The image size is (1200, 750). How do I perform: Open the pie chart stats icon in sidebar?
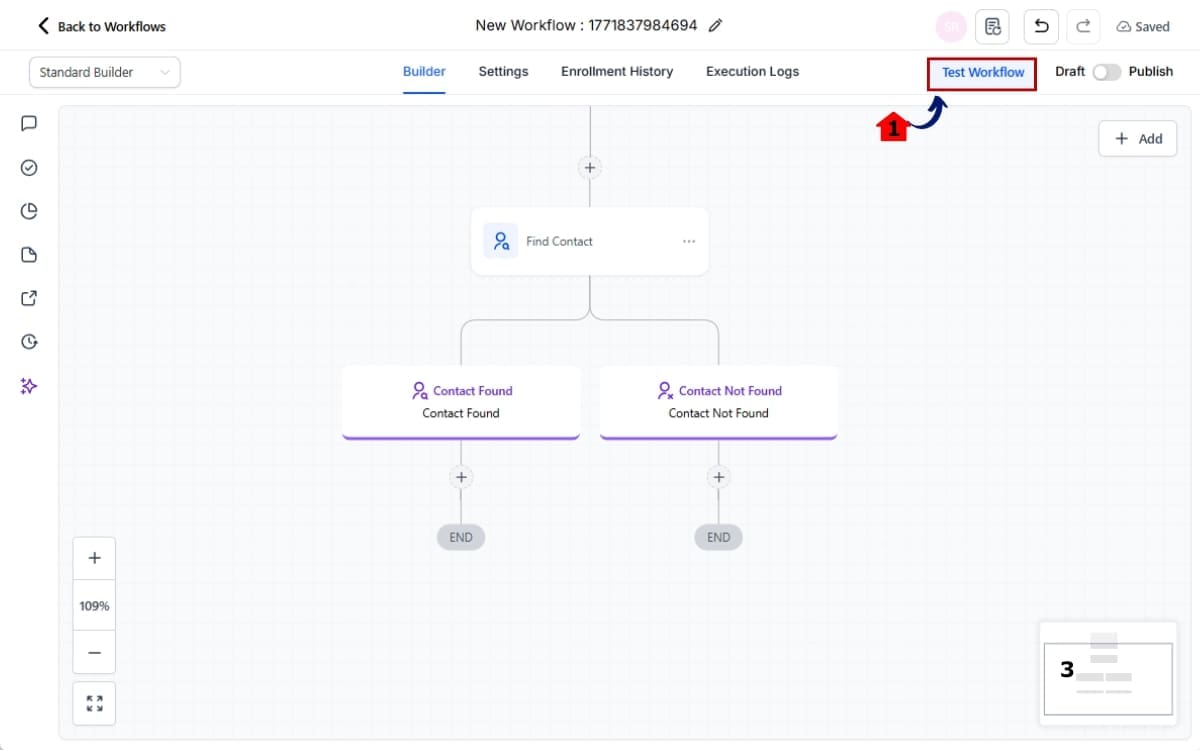pos(29,211)
